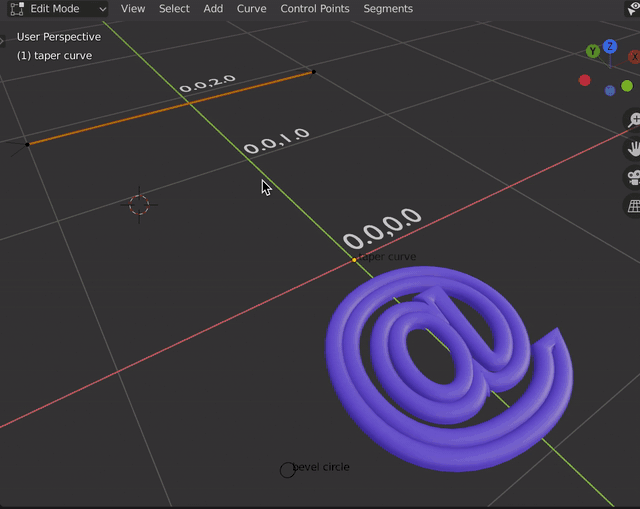Click the red X axis gizmo ball
The width and height of the screenshot is (640, 509).
tap(634, 57)
